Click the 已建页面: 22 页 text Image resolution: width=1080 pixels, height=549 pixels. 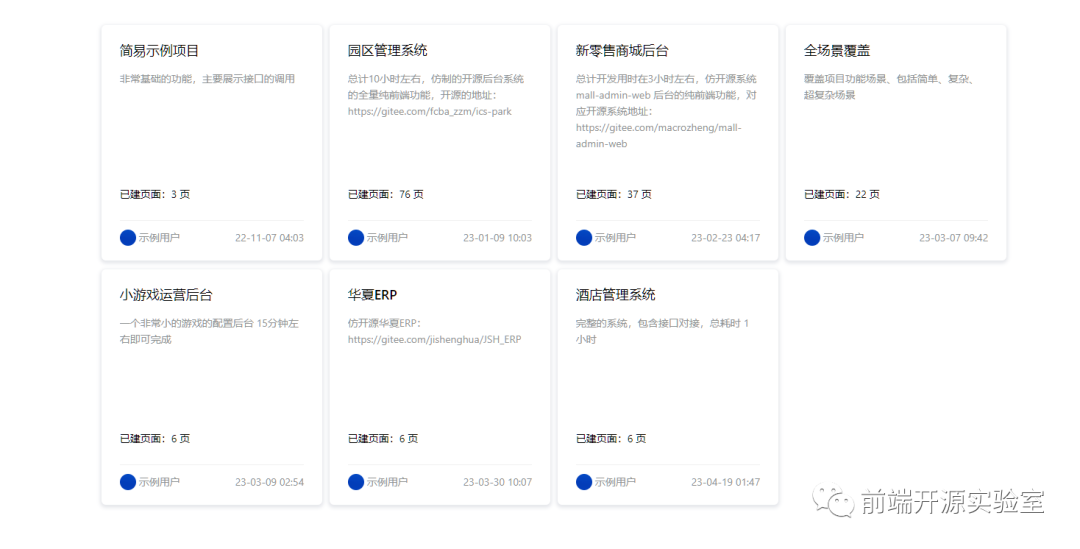pyautogui.click(x=842, y=195)
